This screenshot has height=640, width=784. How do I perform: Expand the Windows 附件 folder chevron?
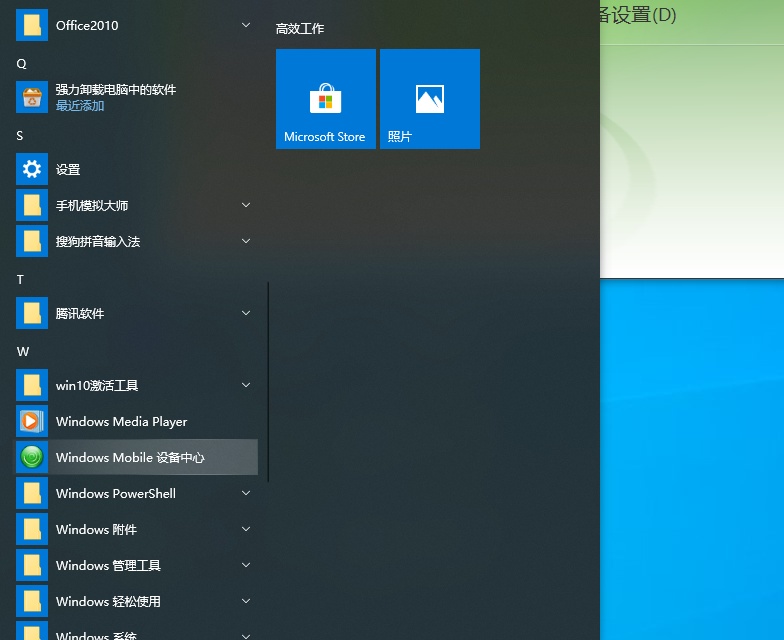coord(246,530)
